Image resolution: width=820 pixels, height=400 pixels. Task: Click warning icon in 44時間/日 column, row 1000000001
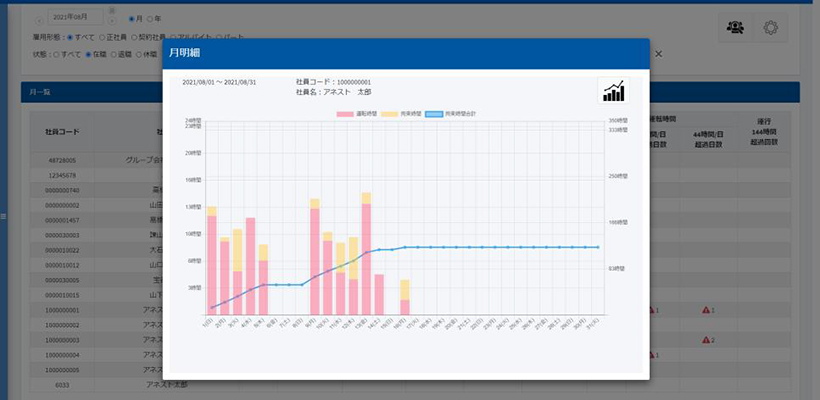(708, 311)
